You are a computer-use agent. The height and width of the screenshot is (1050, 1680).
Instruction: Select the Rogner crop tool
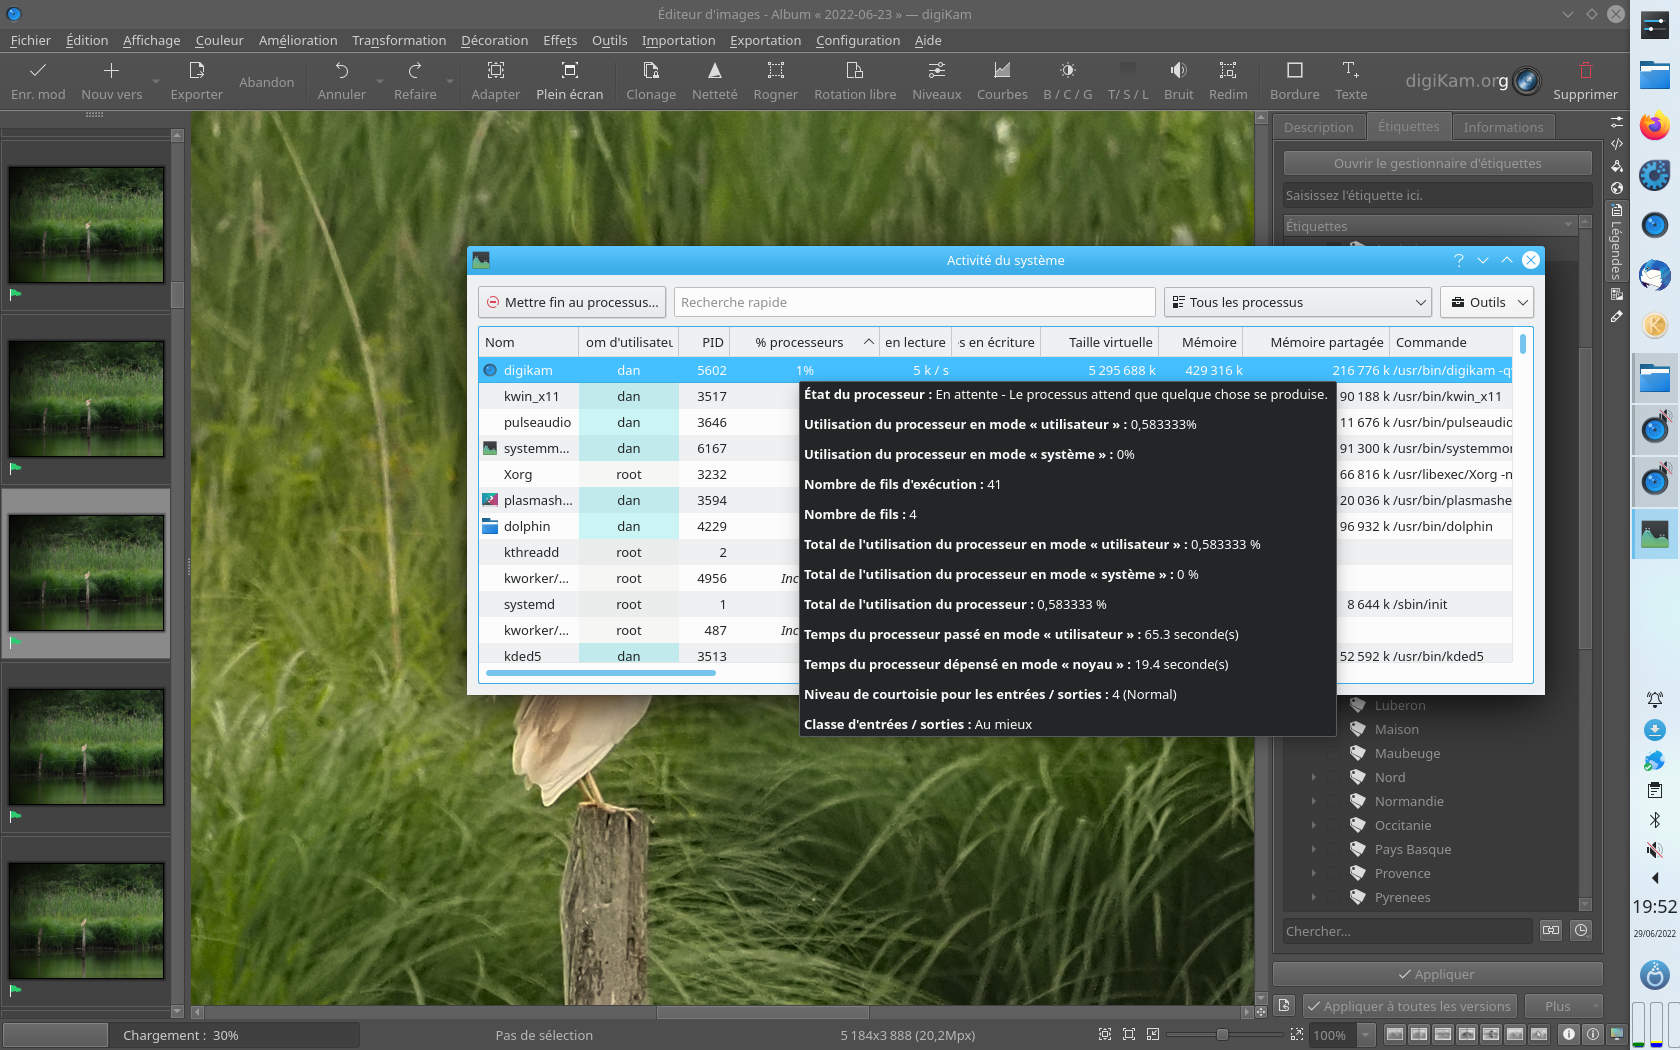coord(776,81)
